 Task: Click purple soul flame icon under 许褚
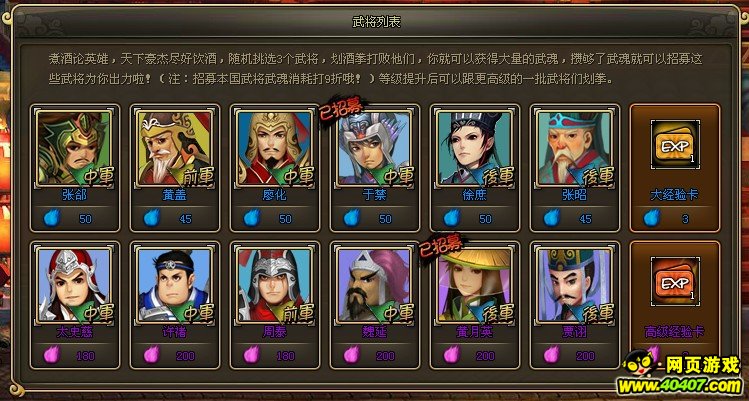click(x=151, y=355)
